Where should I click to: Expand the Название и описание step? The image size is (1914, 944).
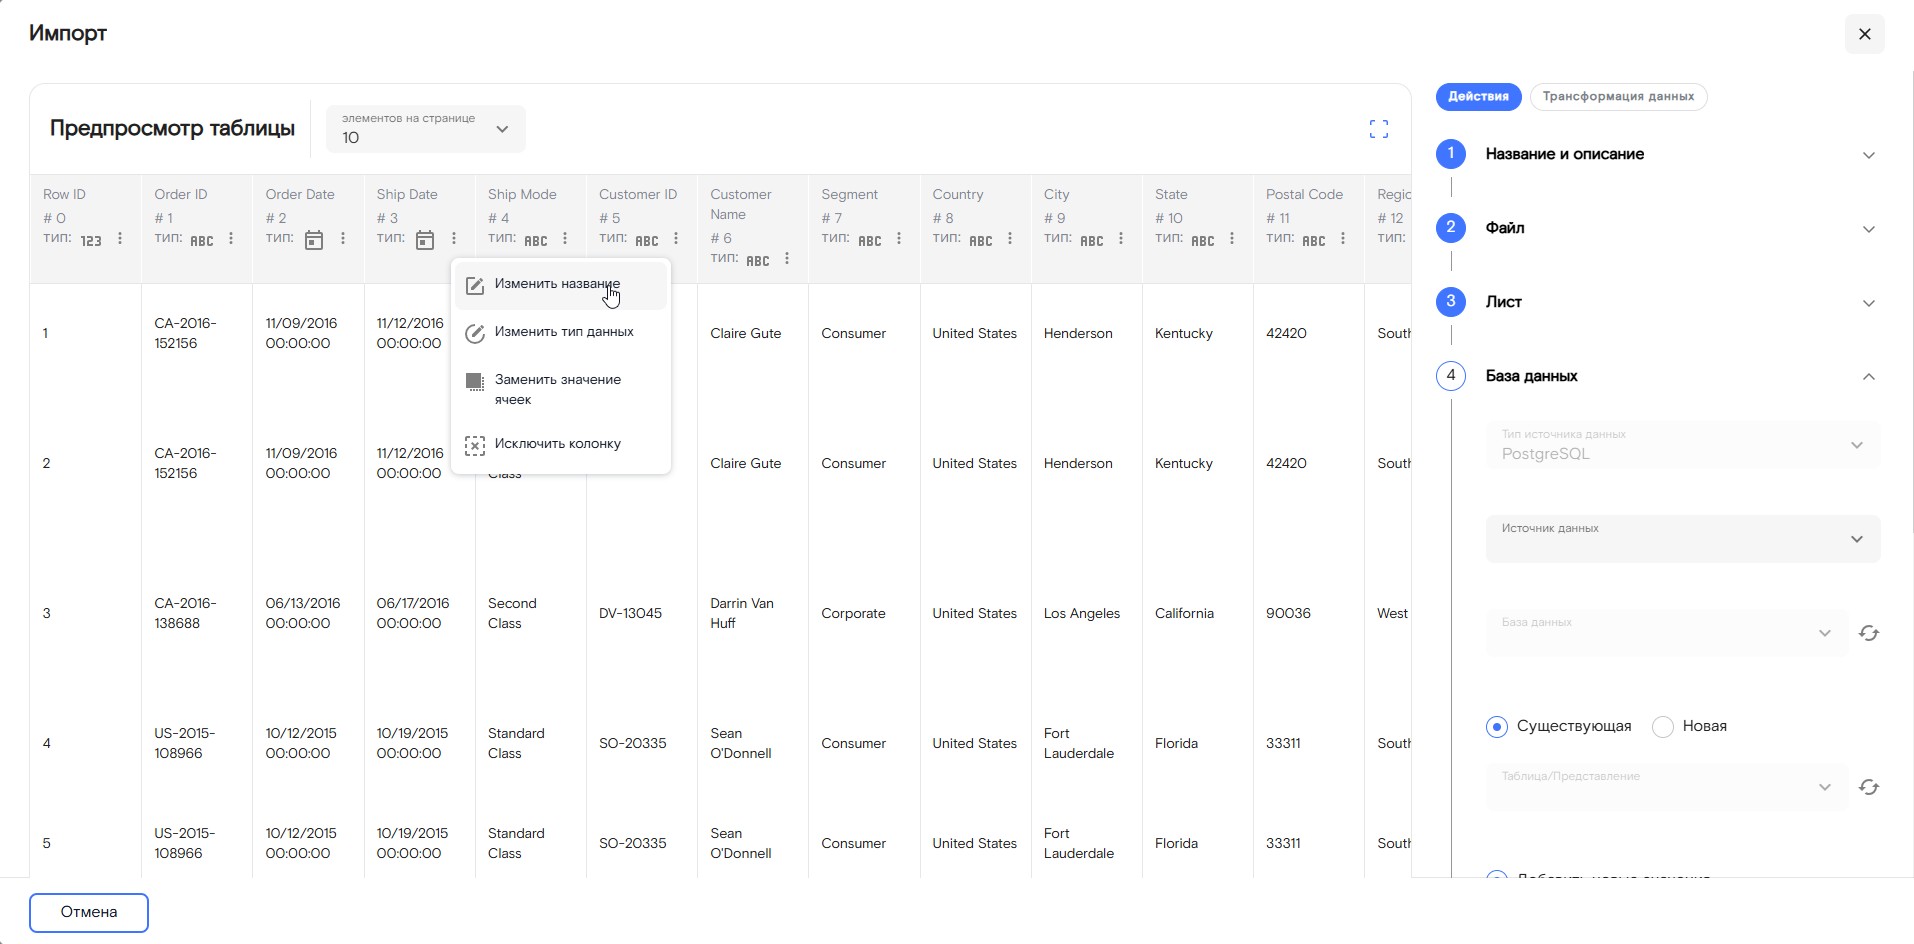(1868, 155)
